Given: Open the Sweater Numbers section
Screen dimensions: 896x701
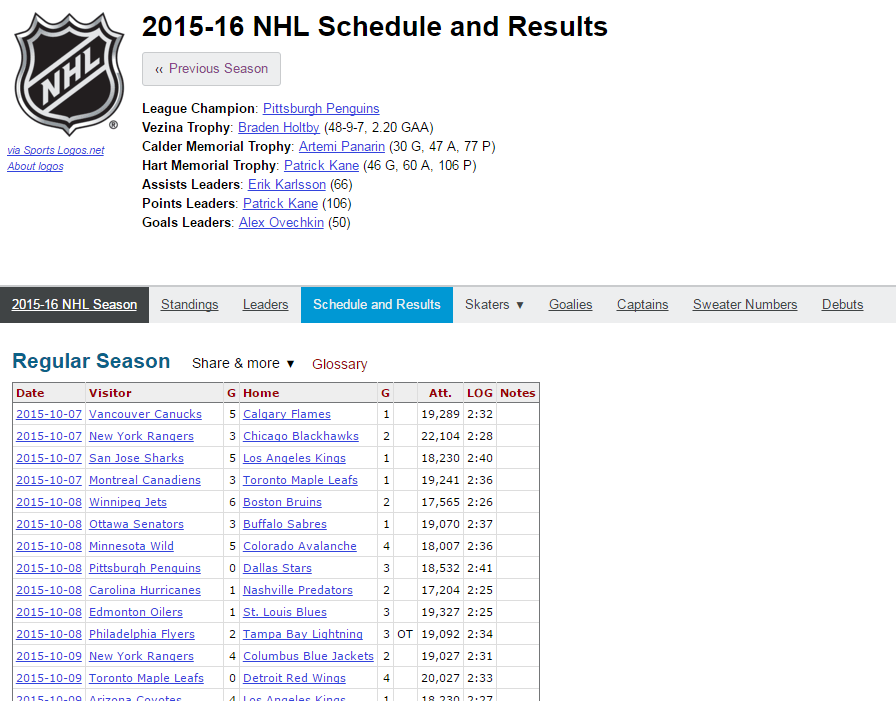Looking at the screenshot, I should (744, 304).
